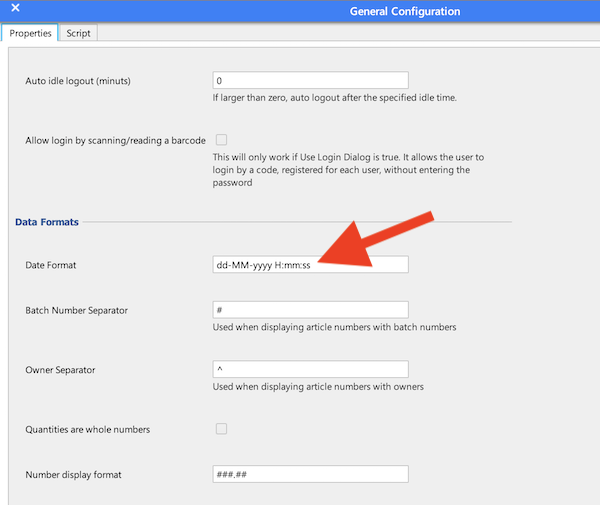Viewport: 600px width, 505px height.
Task: Click the Quantities are whole numbers label
Action: coord(88,429)
